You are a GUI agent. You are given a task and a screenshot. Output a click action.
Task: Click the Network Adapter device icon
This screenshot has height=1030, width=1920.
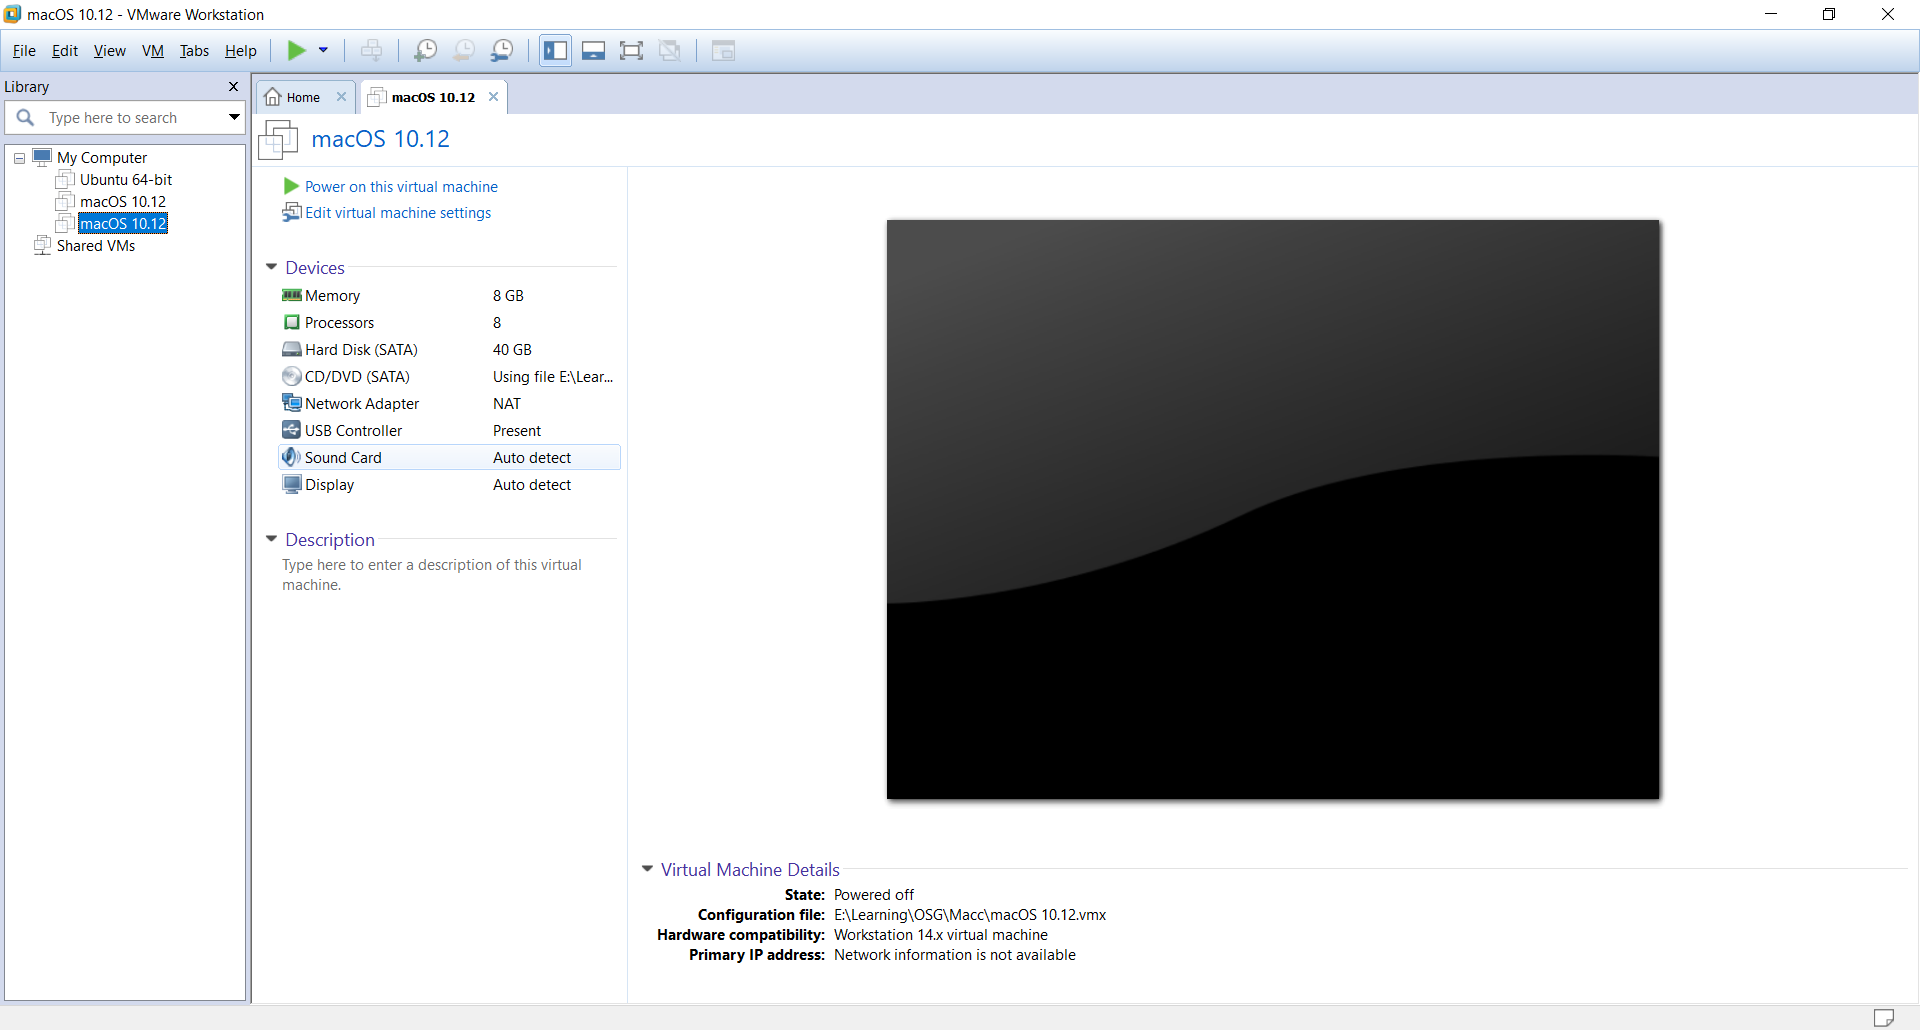(x=292, y=403)
